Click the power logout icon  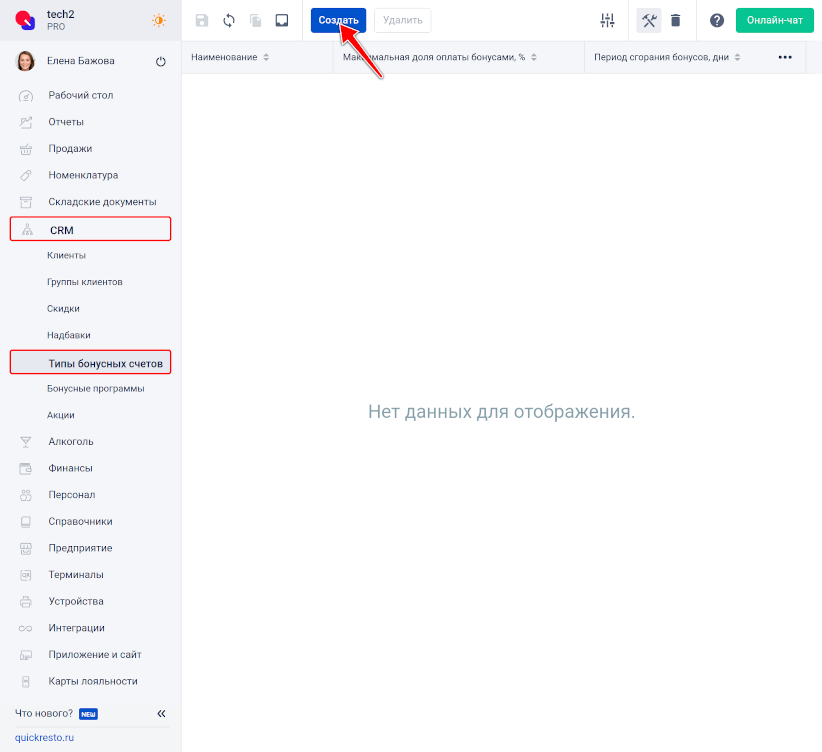tap(160, 61)
